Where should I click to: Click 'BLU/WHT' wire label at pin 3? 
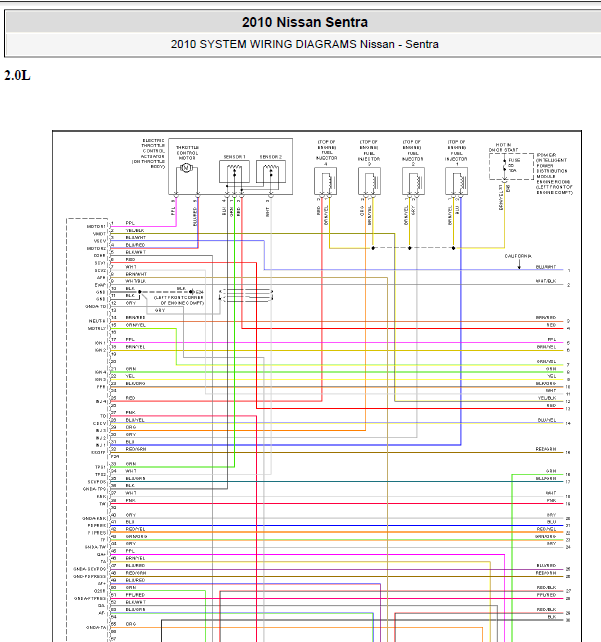click(x=136, y=237)
